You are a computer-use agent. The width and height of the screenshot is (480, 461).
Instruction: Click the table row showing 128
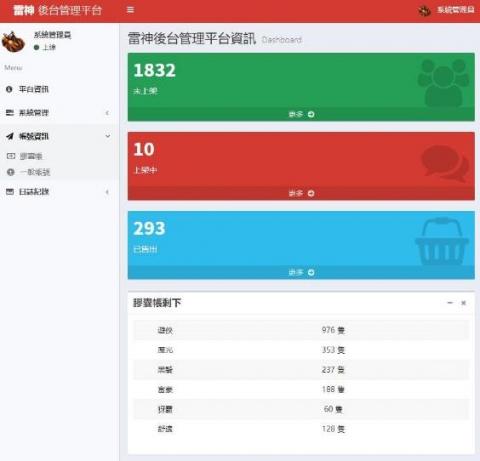tap(301, 429)
